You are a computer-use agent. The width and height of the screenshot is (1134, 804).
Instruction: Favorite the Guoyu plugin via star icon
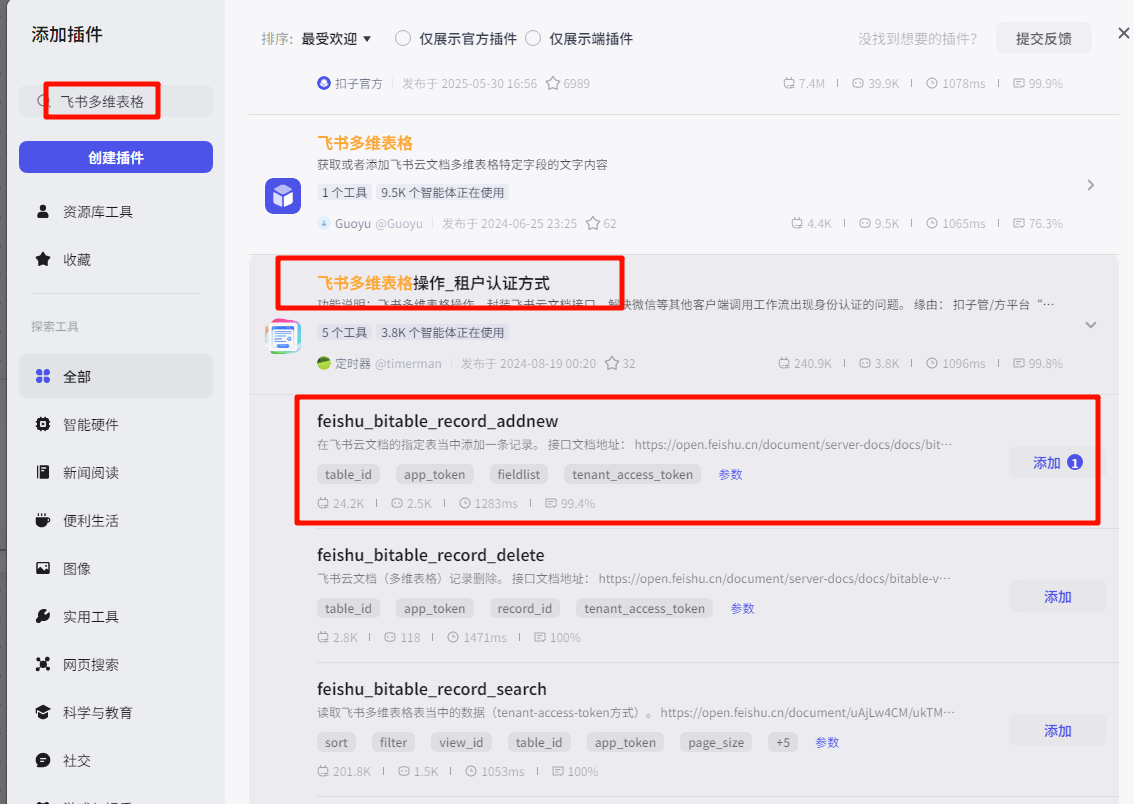593,224
